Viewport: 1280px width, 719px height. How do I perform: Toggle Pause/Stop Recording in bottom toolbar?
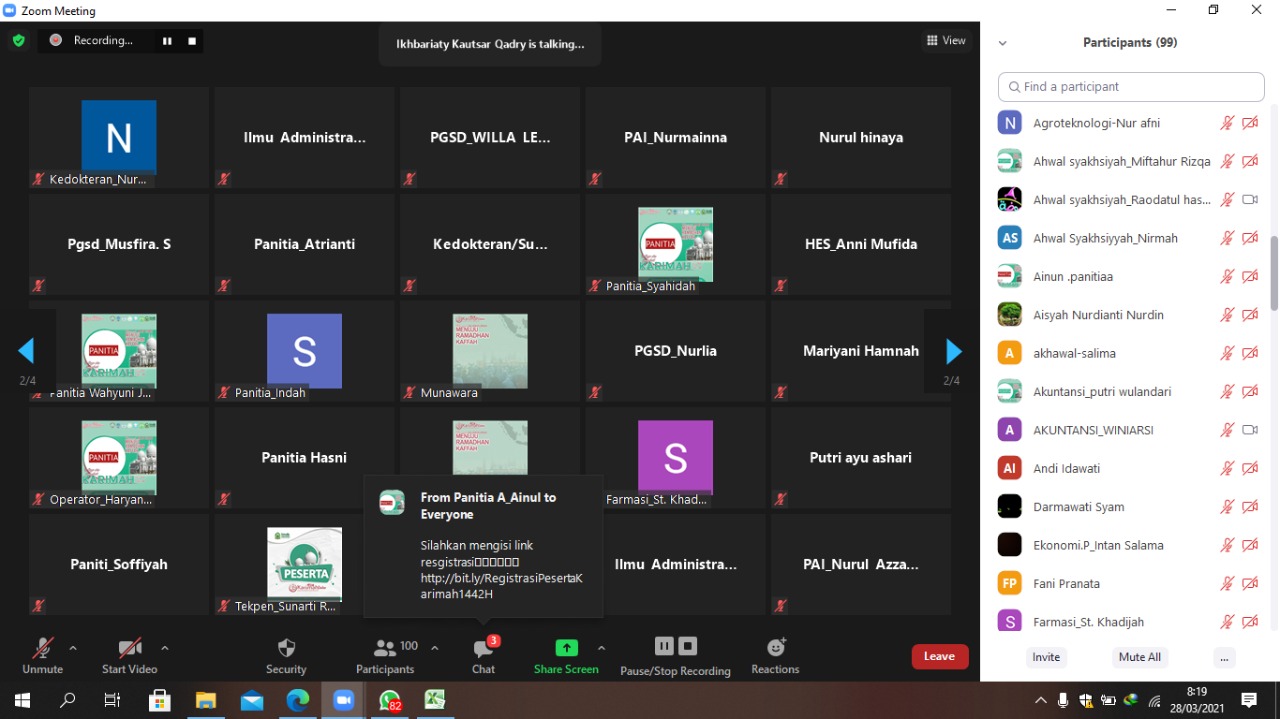675,655
